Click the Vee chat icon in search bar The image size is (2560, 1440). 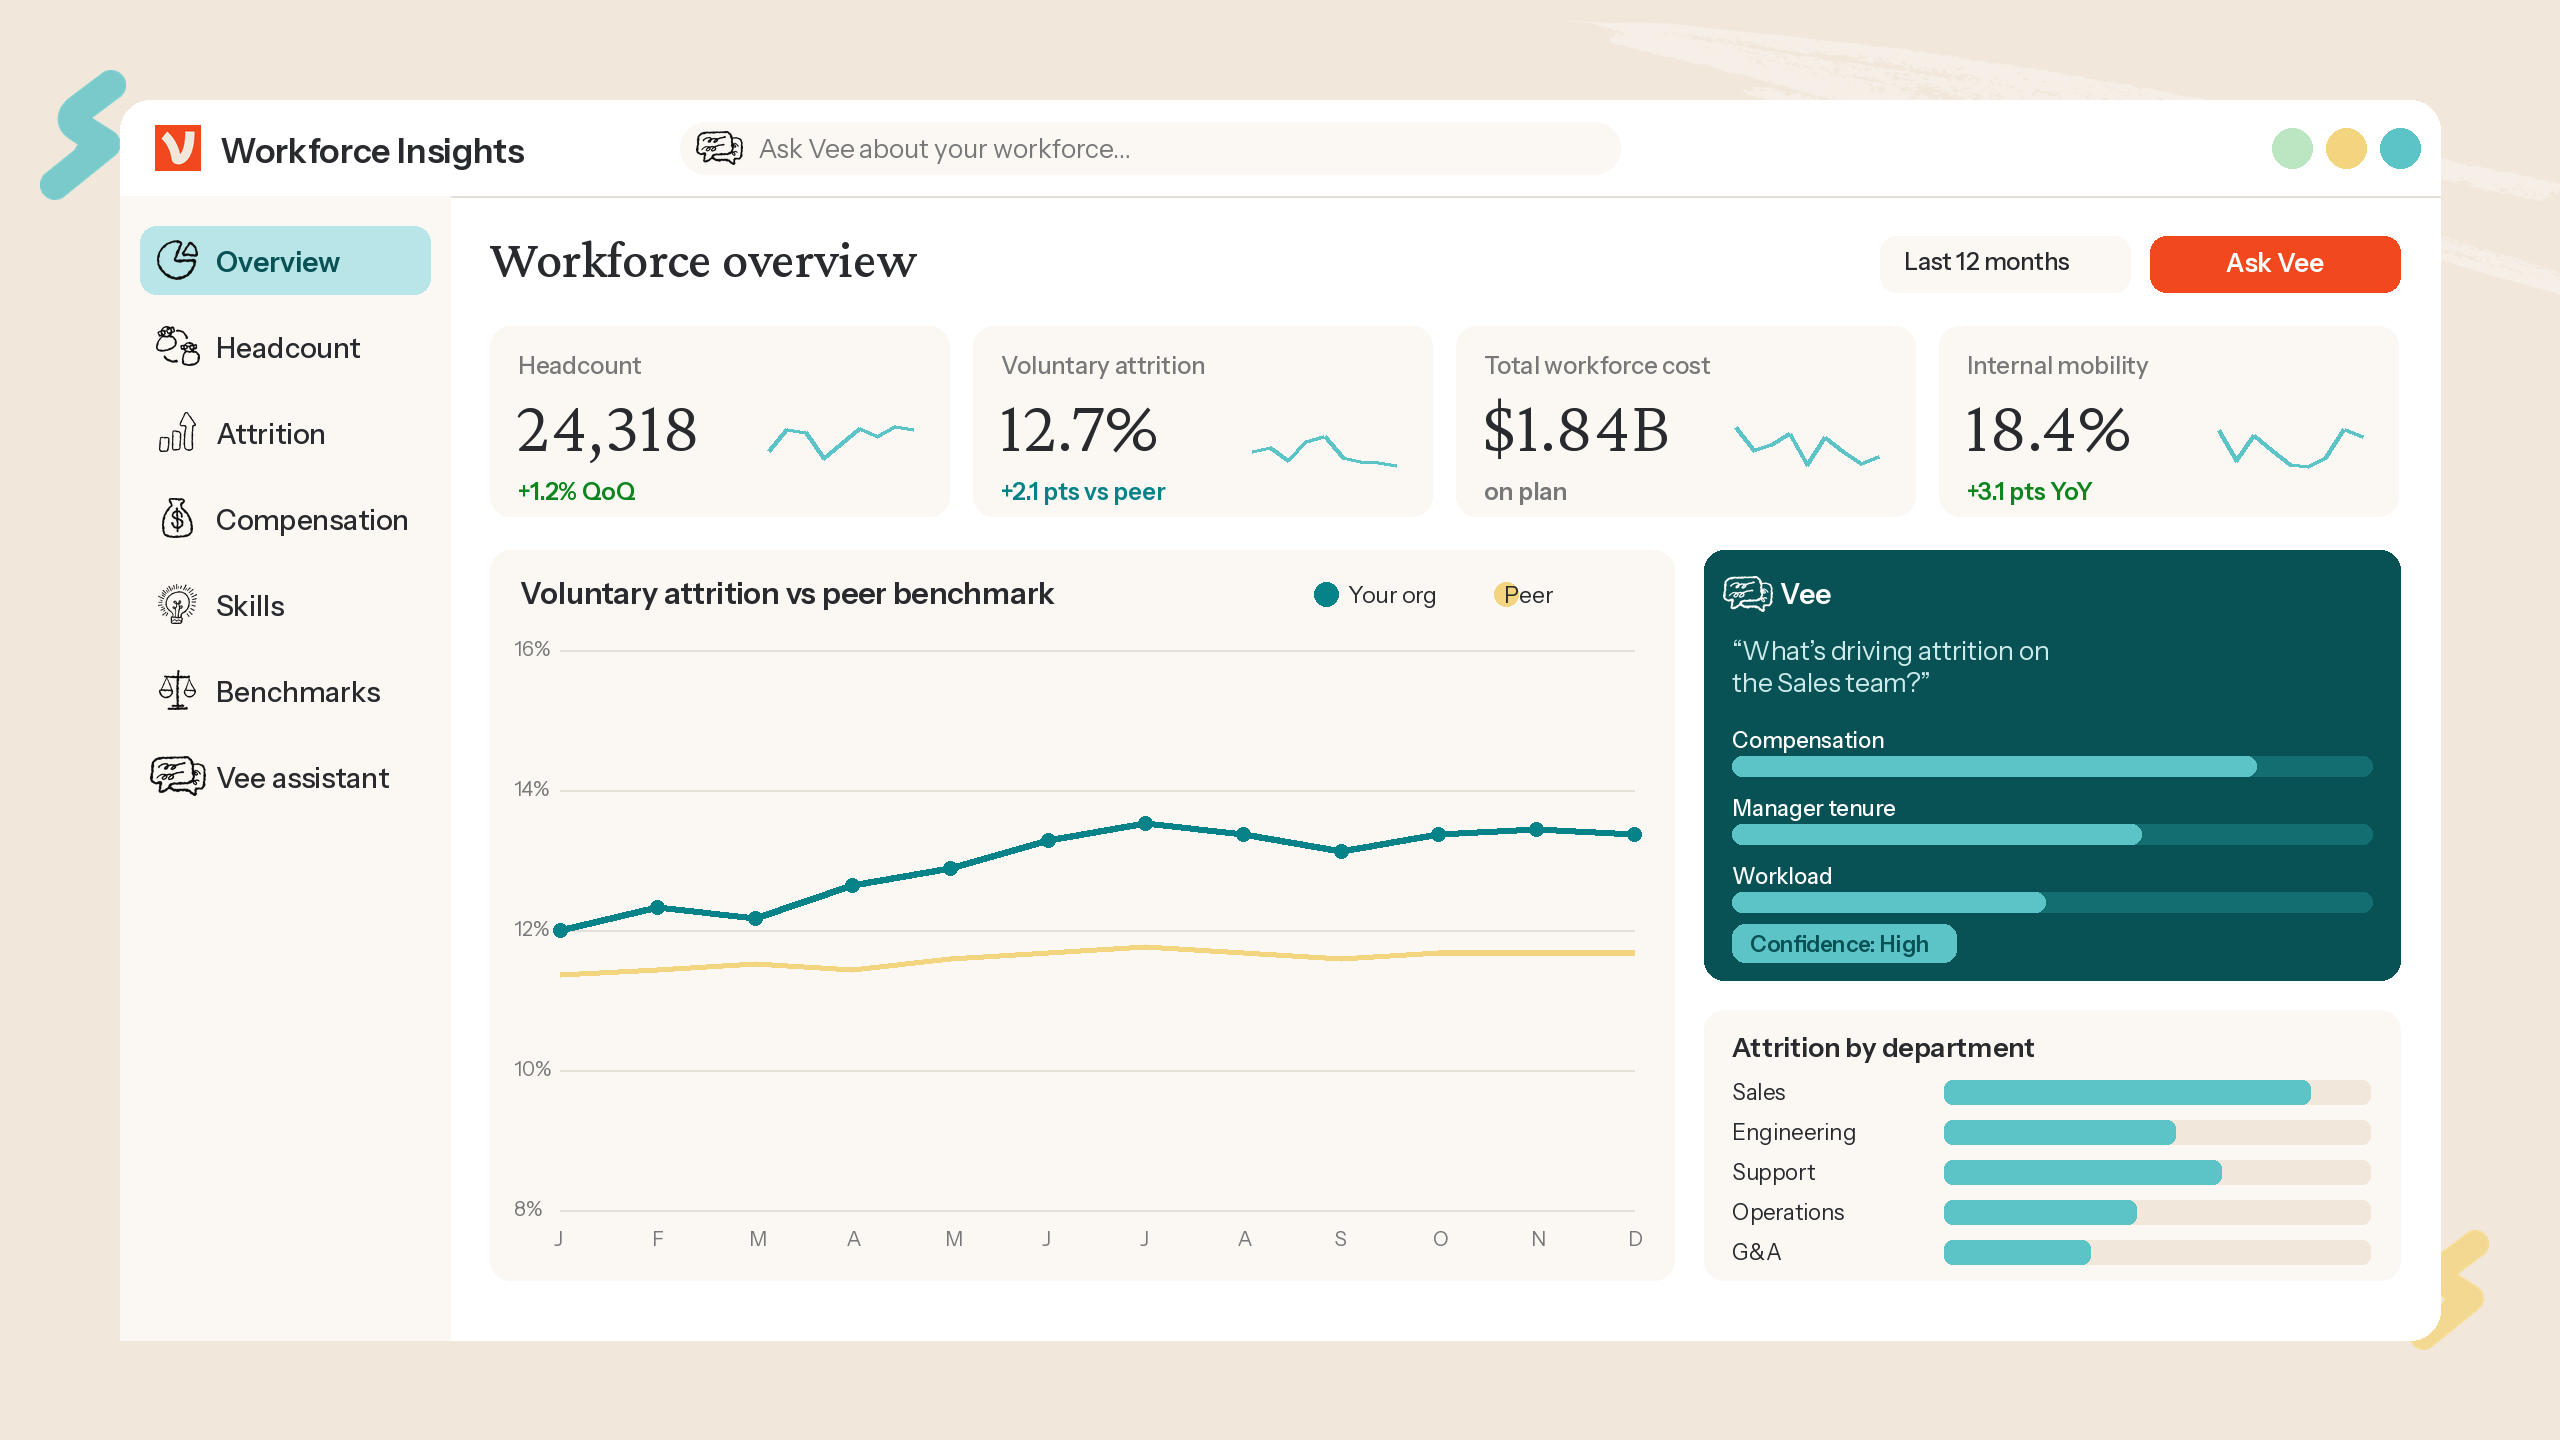pos(719,148)
